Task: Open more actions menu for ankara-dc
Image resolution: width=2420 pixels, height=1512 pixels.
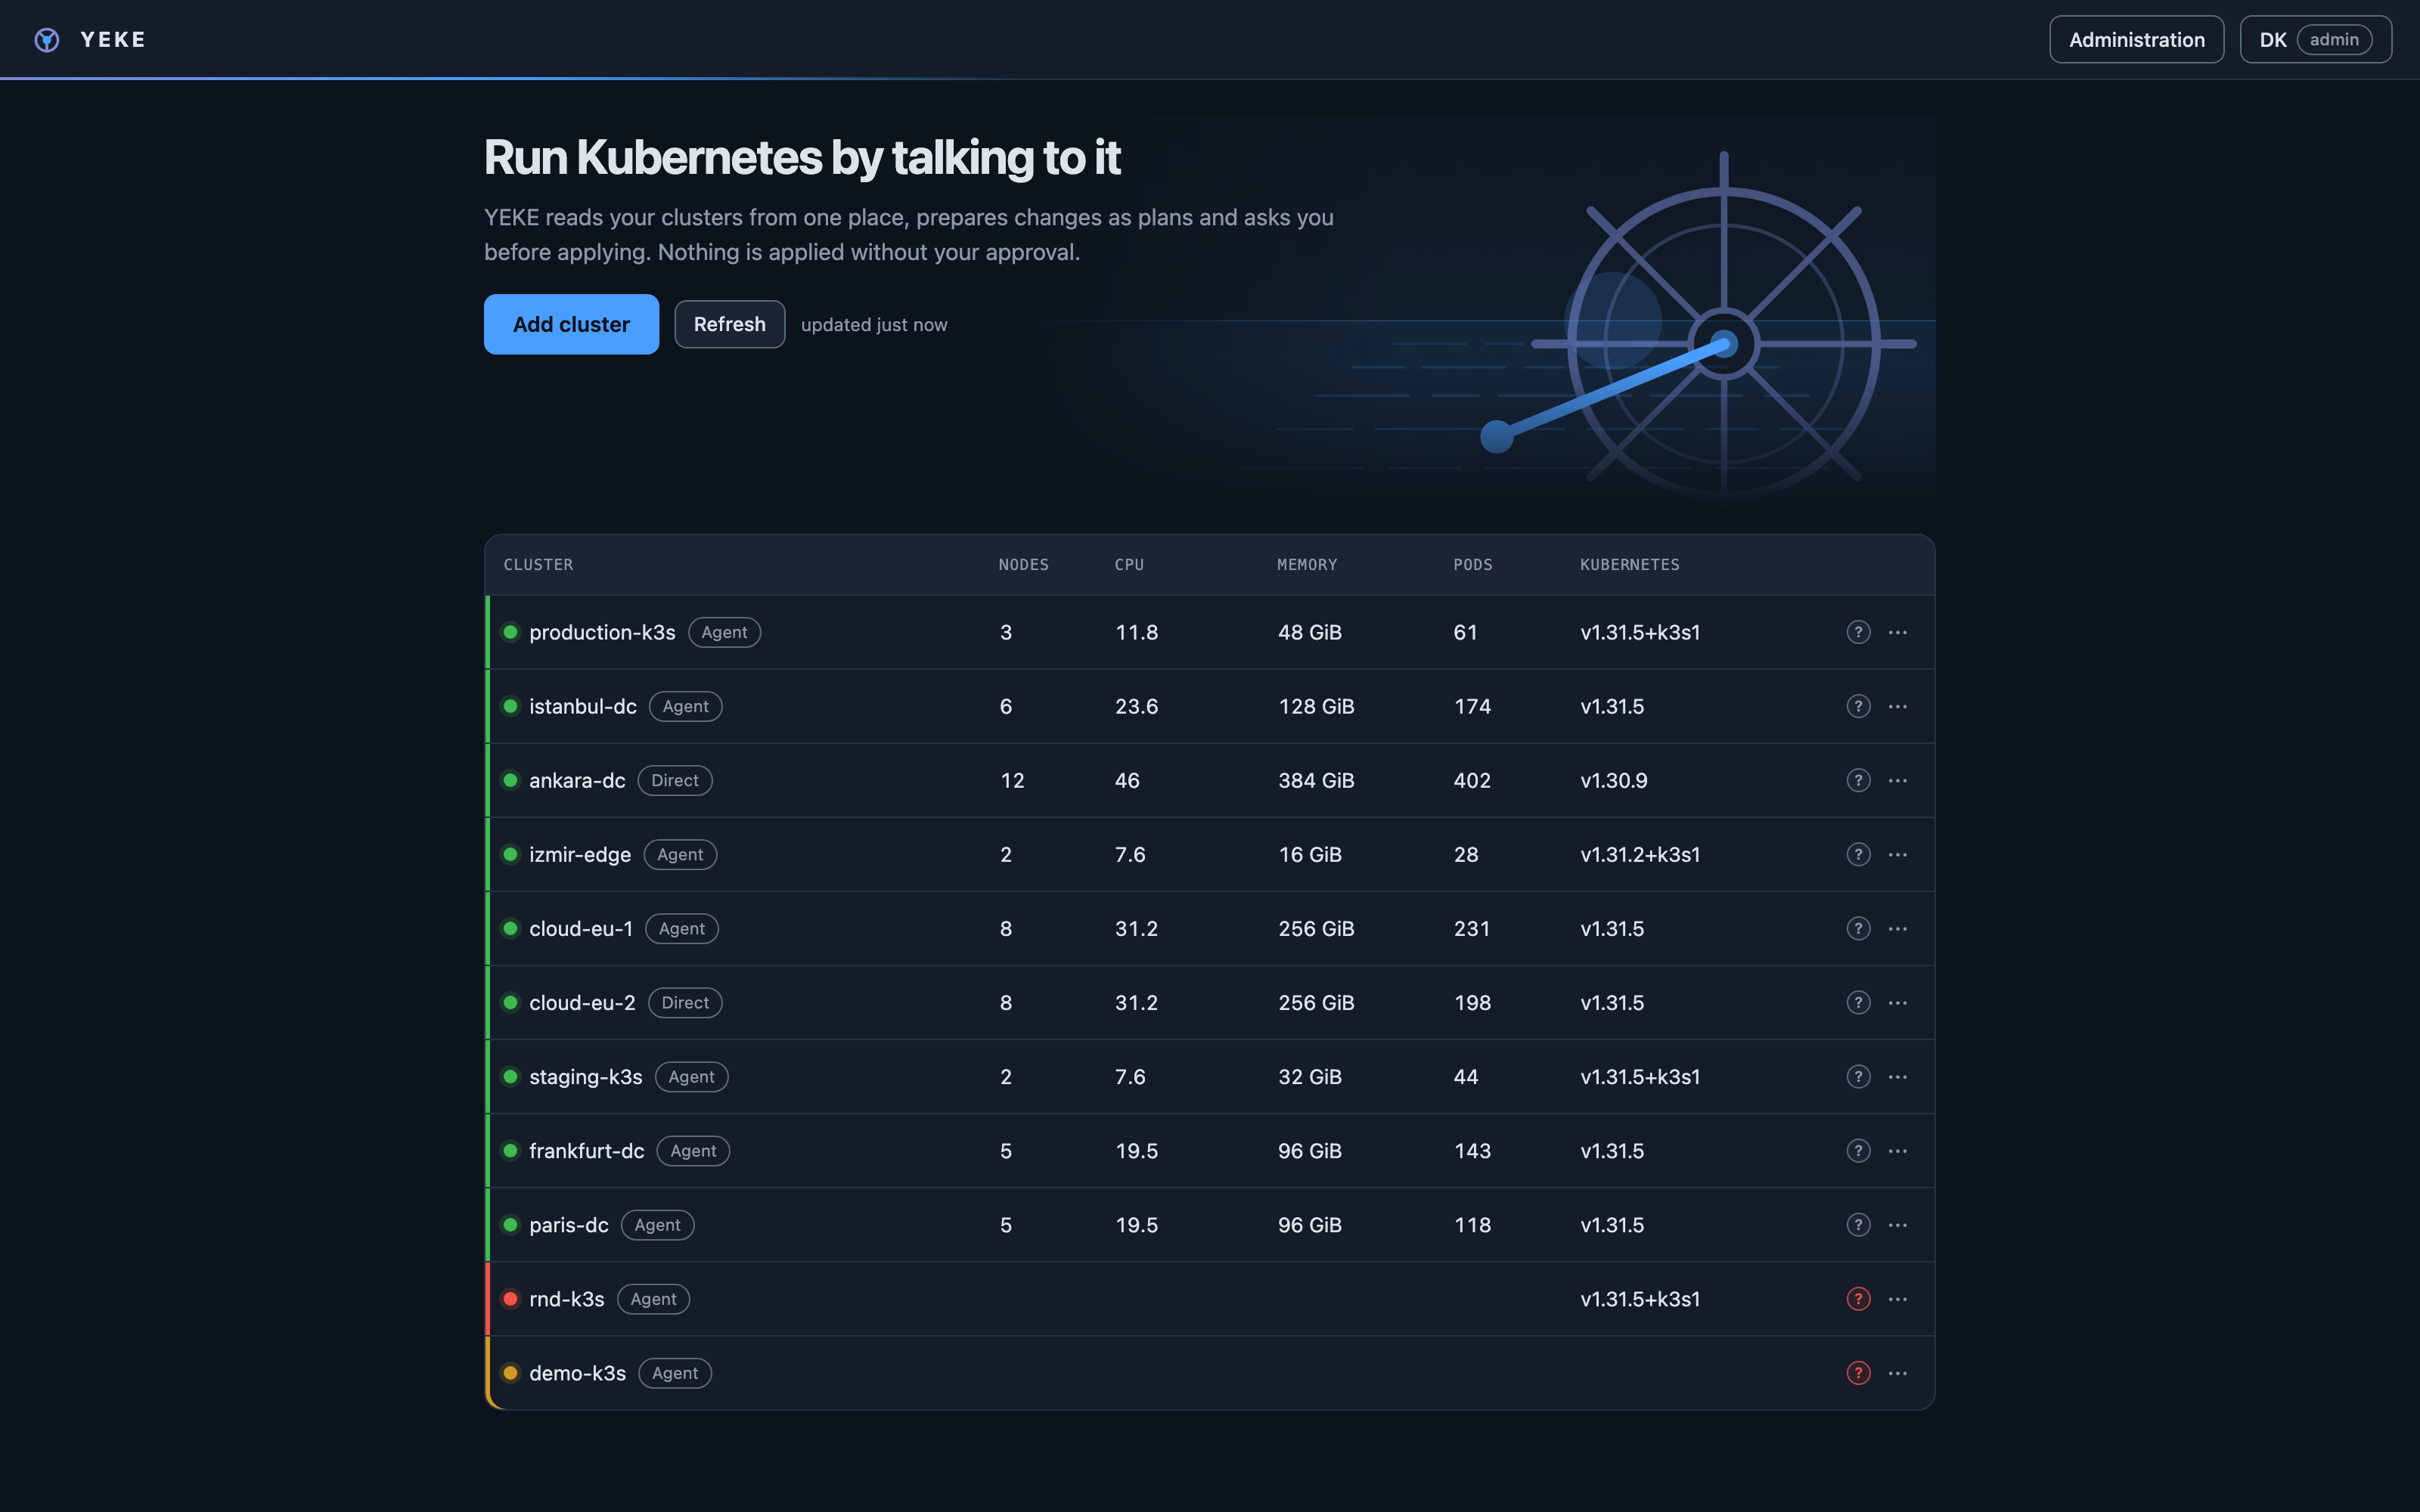Action: 1897,780
